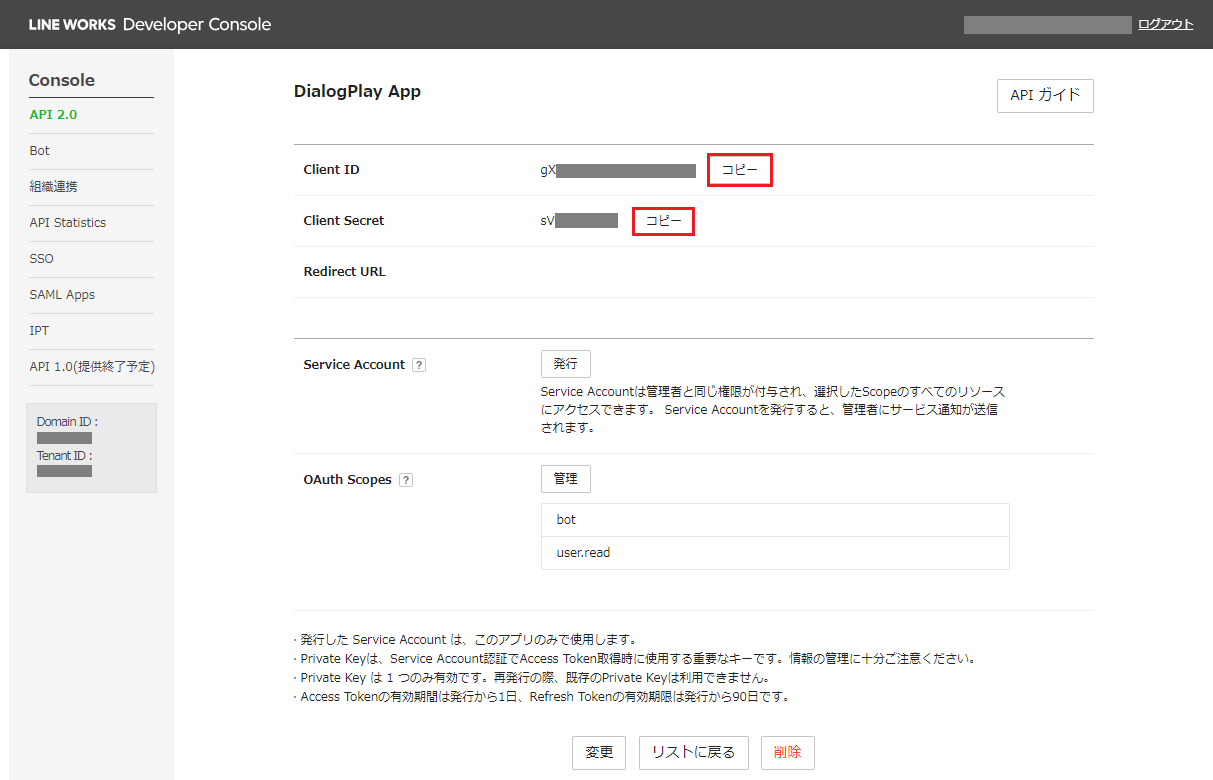Click the DialogPlay App heading
Viewport: 1213px width, 780px height.
click(x=357, y=91)
